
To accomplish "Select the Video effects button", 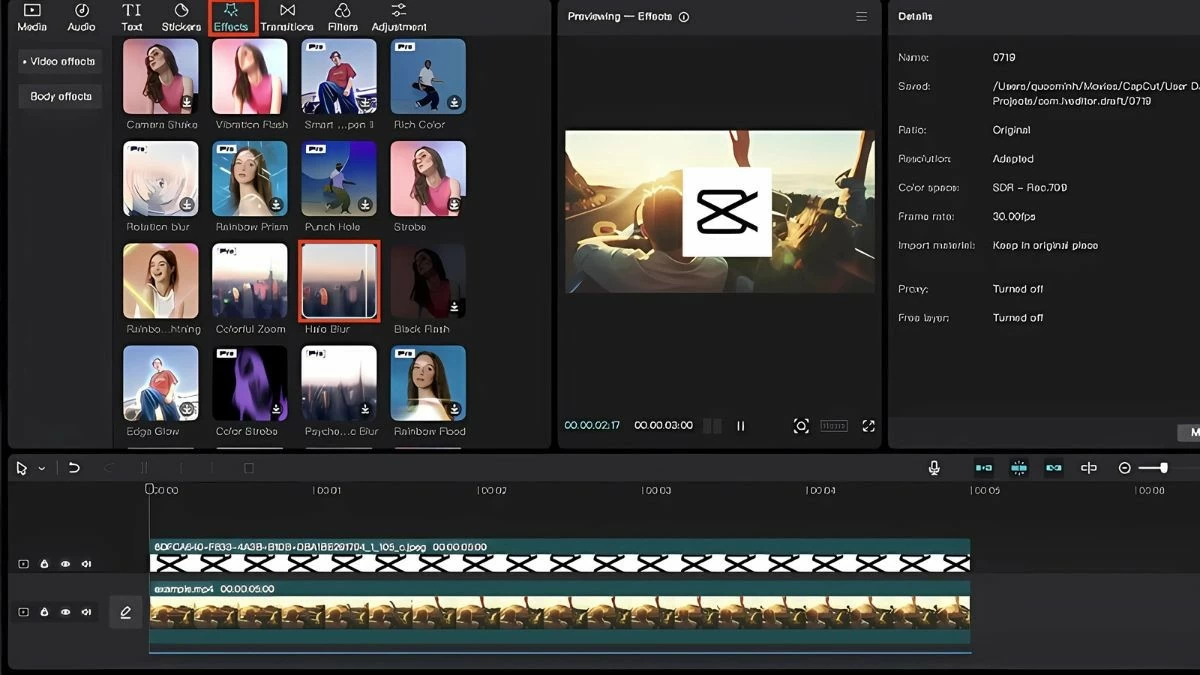I will point(59,61).
